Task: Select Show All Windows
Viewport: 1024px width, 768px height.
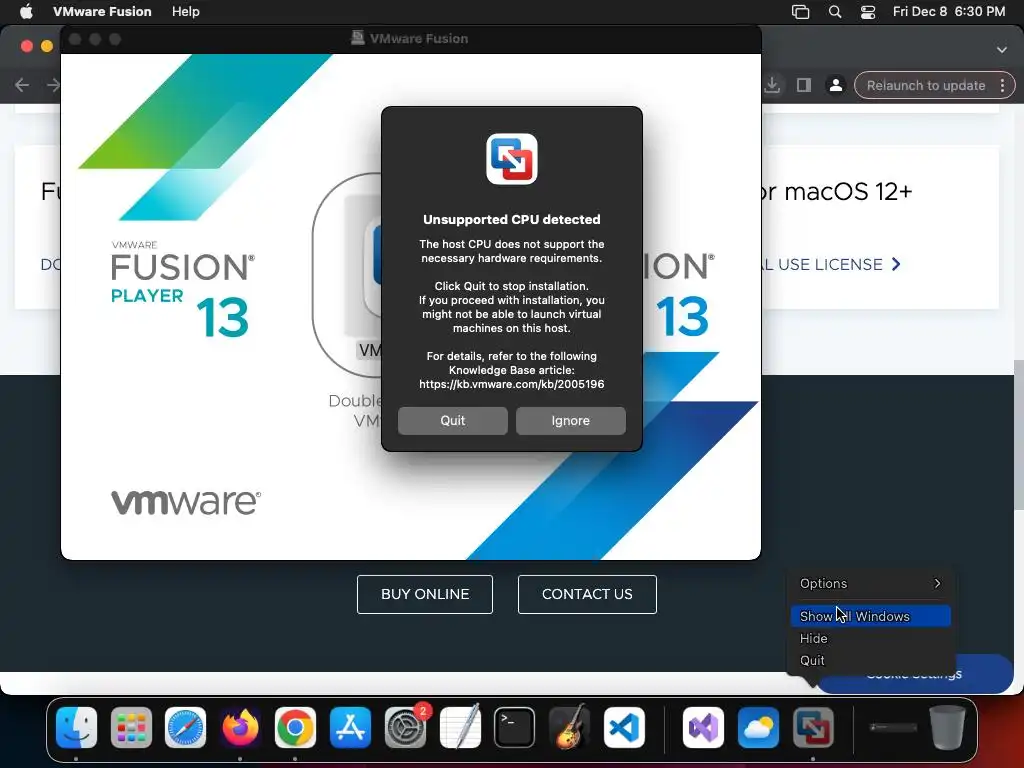Action: [871, 616]
